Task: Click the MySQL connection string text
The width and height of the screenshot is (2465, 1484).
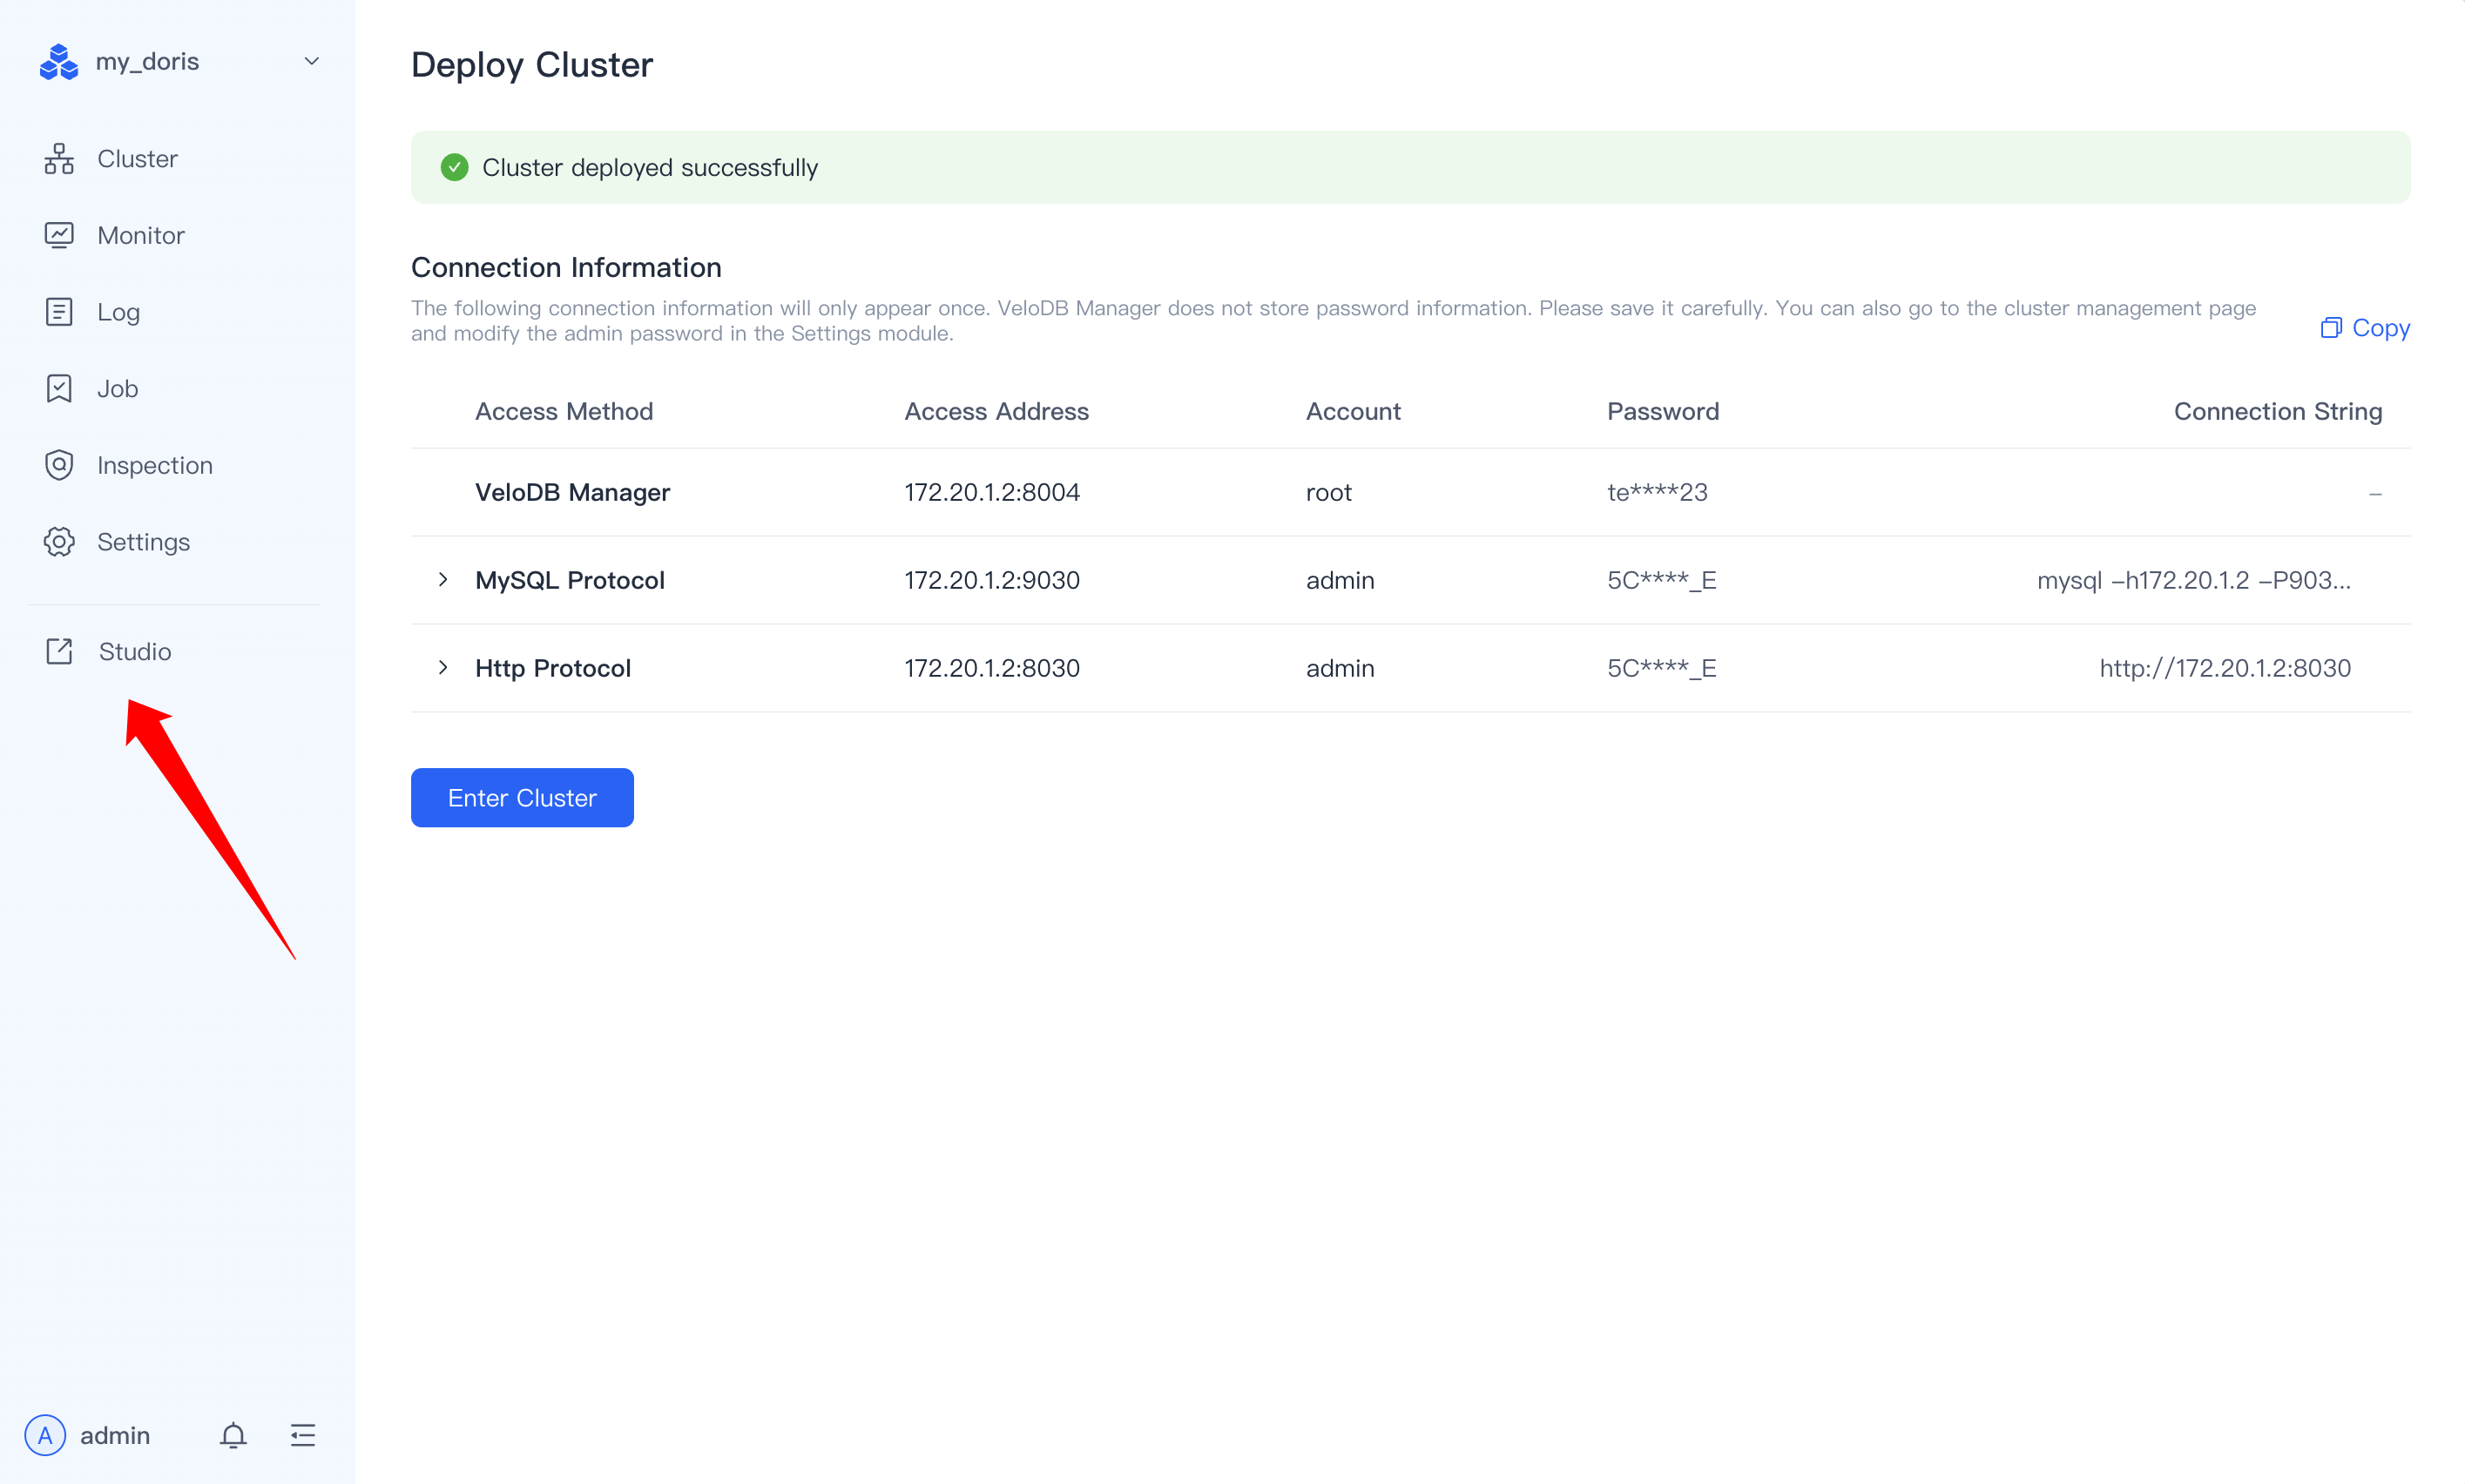Action: coord(2193,580)
